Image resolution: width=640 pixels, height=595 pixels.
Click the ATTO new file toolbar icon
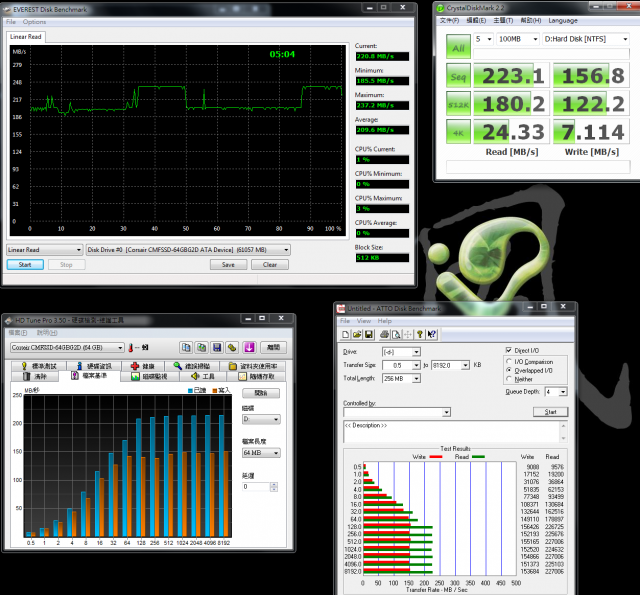pyautogui.click(x=345, y=335)
